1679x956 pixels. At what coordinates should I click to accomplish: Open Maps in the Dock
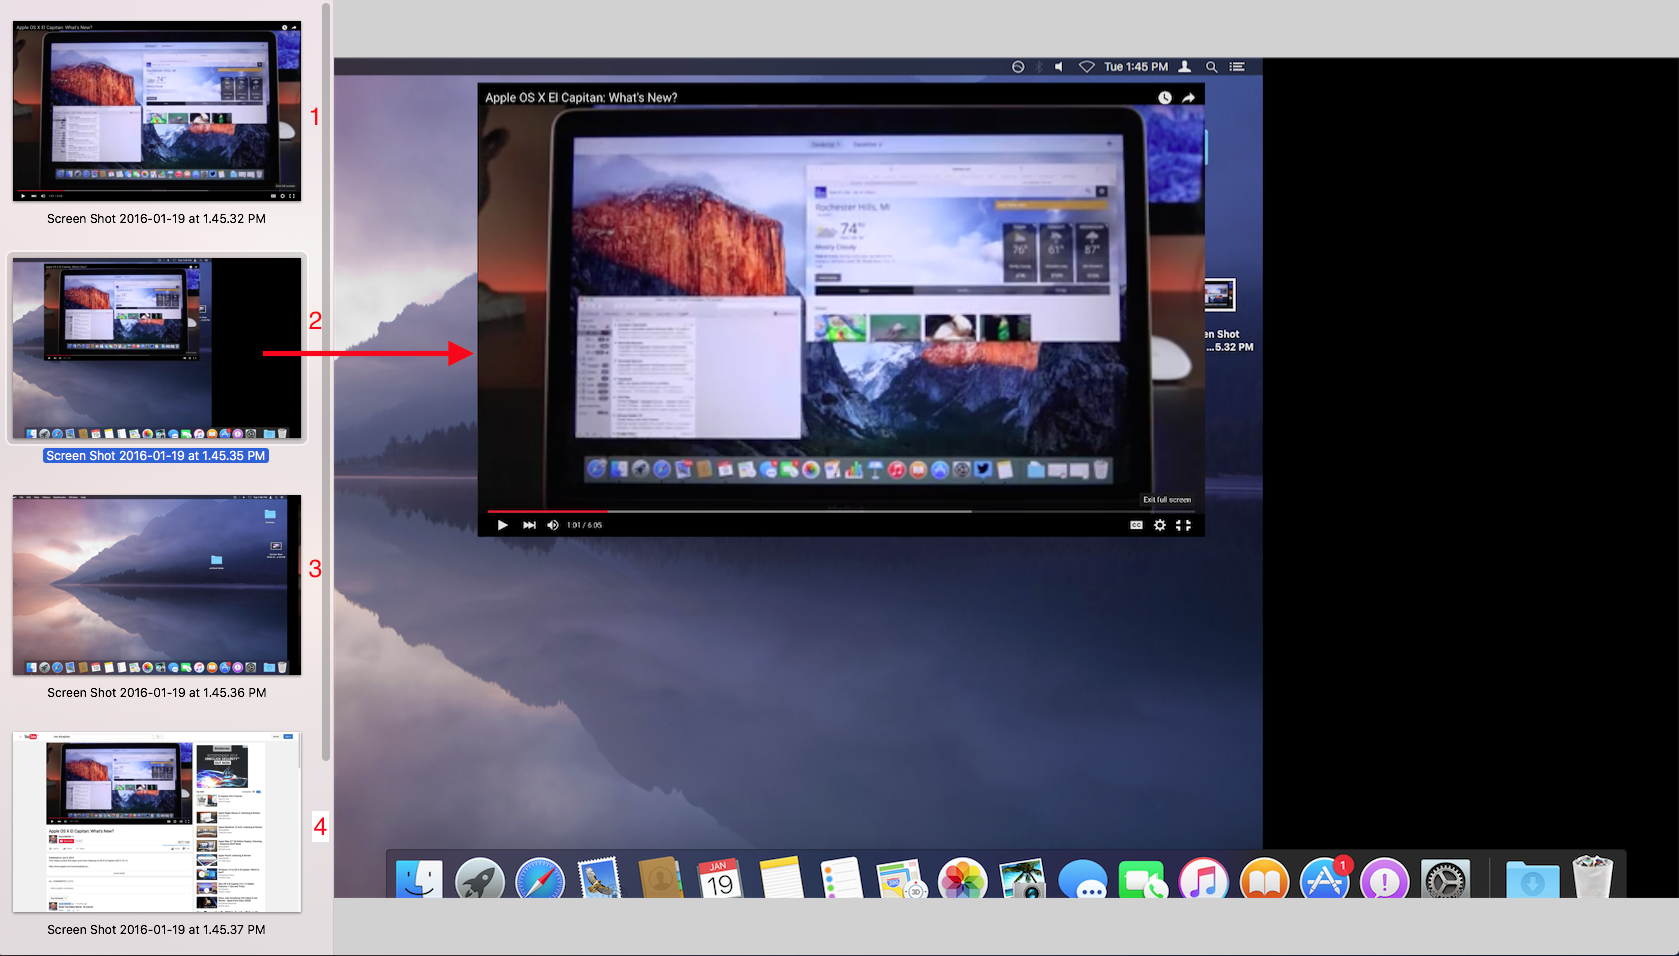pyautogui.click(x=902, y=878)
